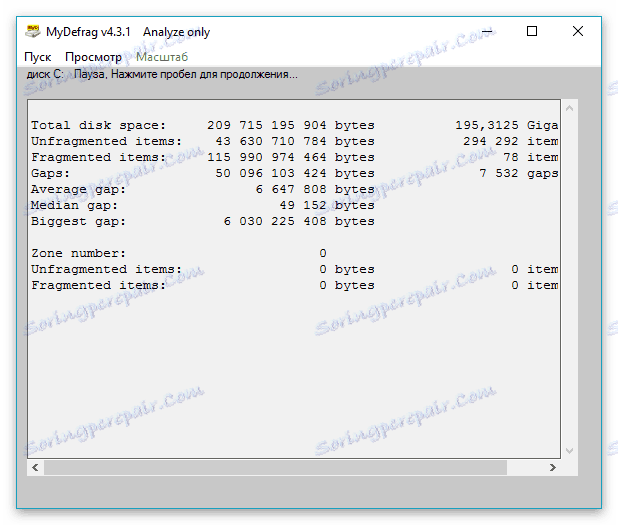Click the '78' fragmented items count
This screenshot has height=525, width=618.
pos(510,157)
